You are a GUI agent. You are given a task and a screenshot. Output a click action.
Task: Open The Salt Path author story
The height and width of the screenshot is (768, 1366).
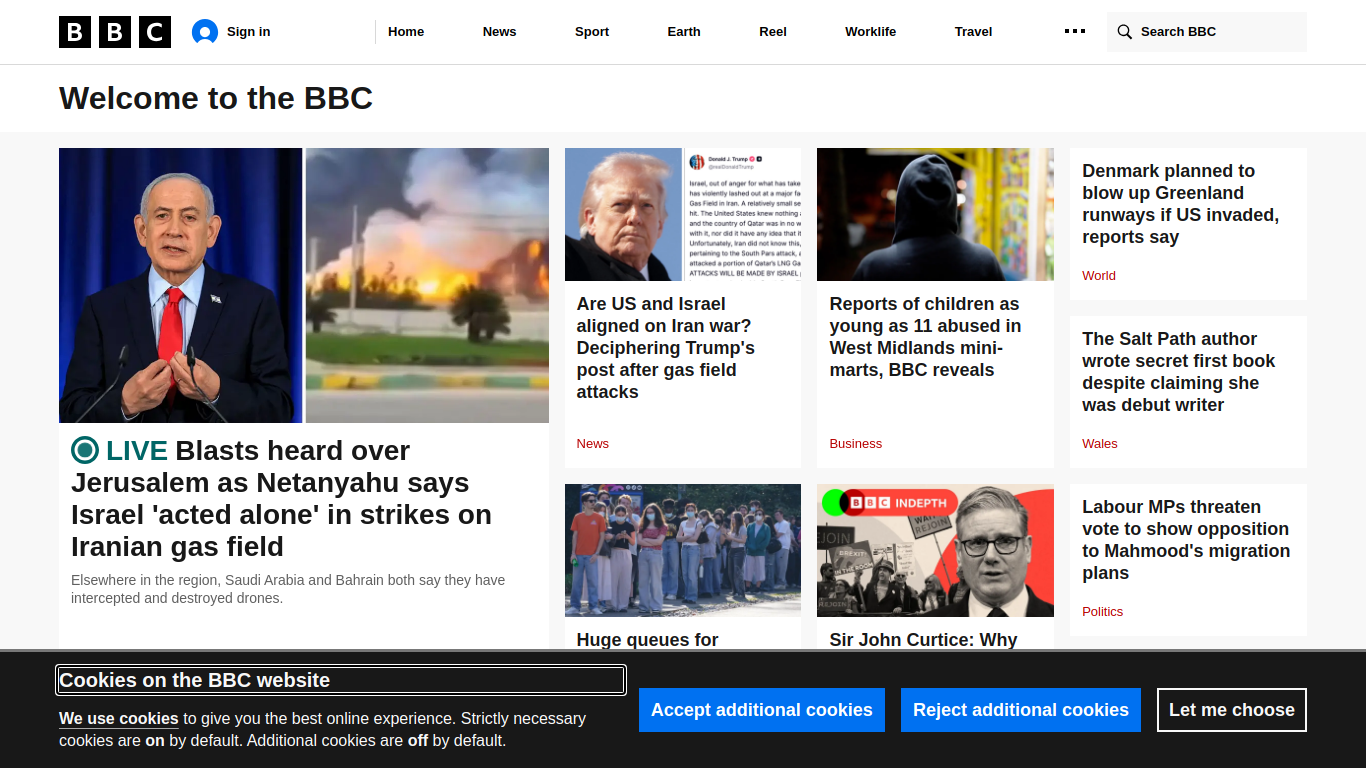point(1179,372)
